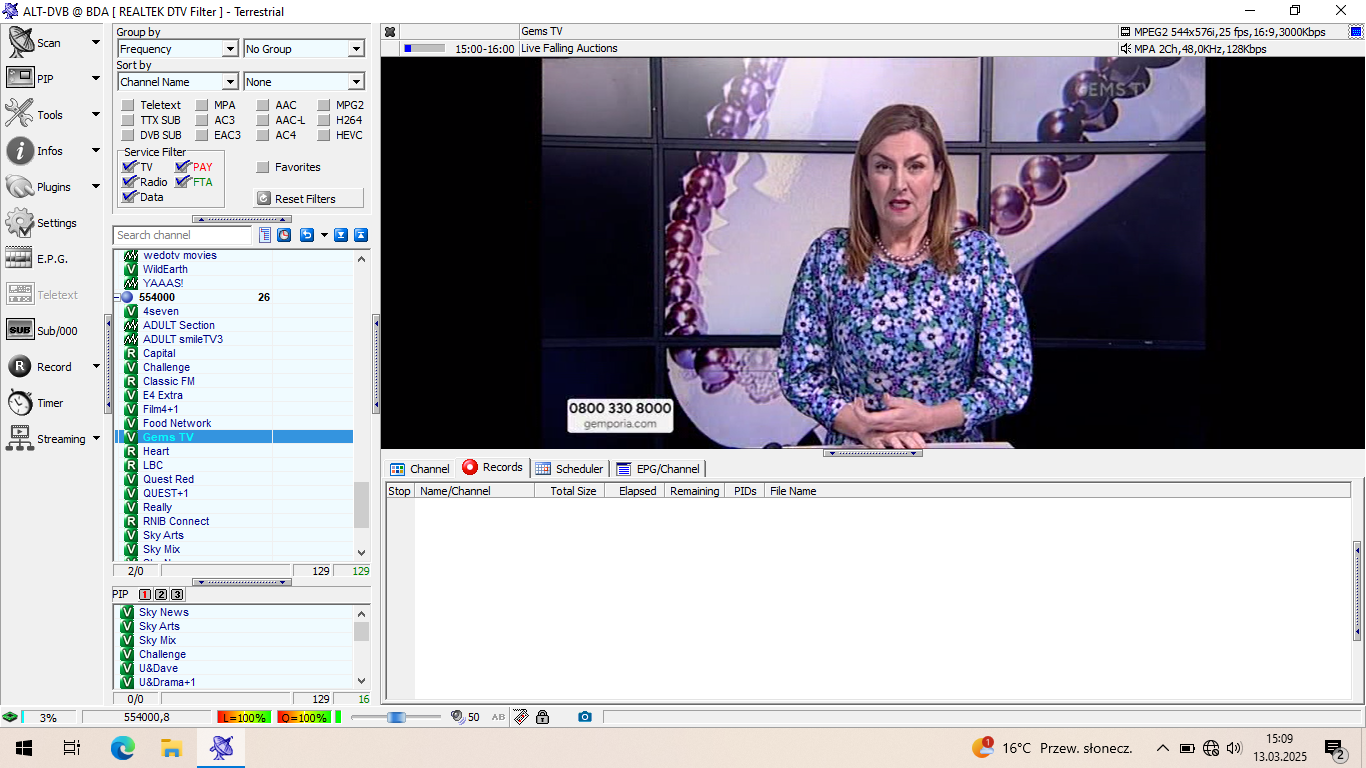
Task: Expand the Streaming menu arrow
Action: point(96,438)
